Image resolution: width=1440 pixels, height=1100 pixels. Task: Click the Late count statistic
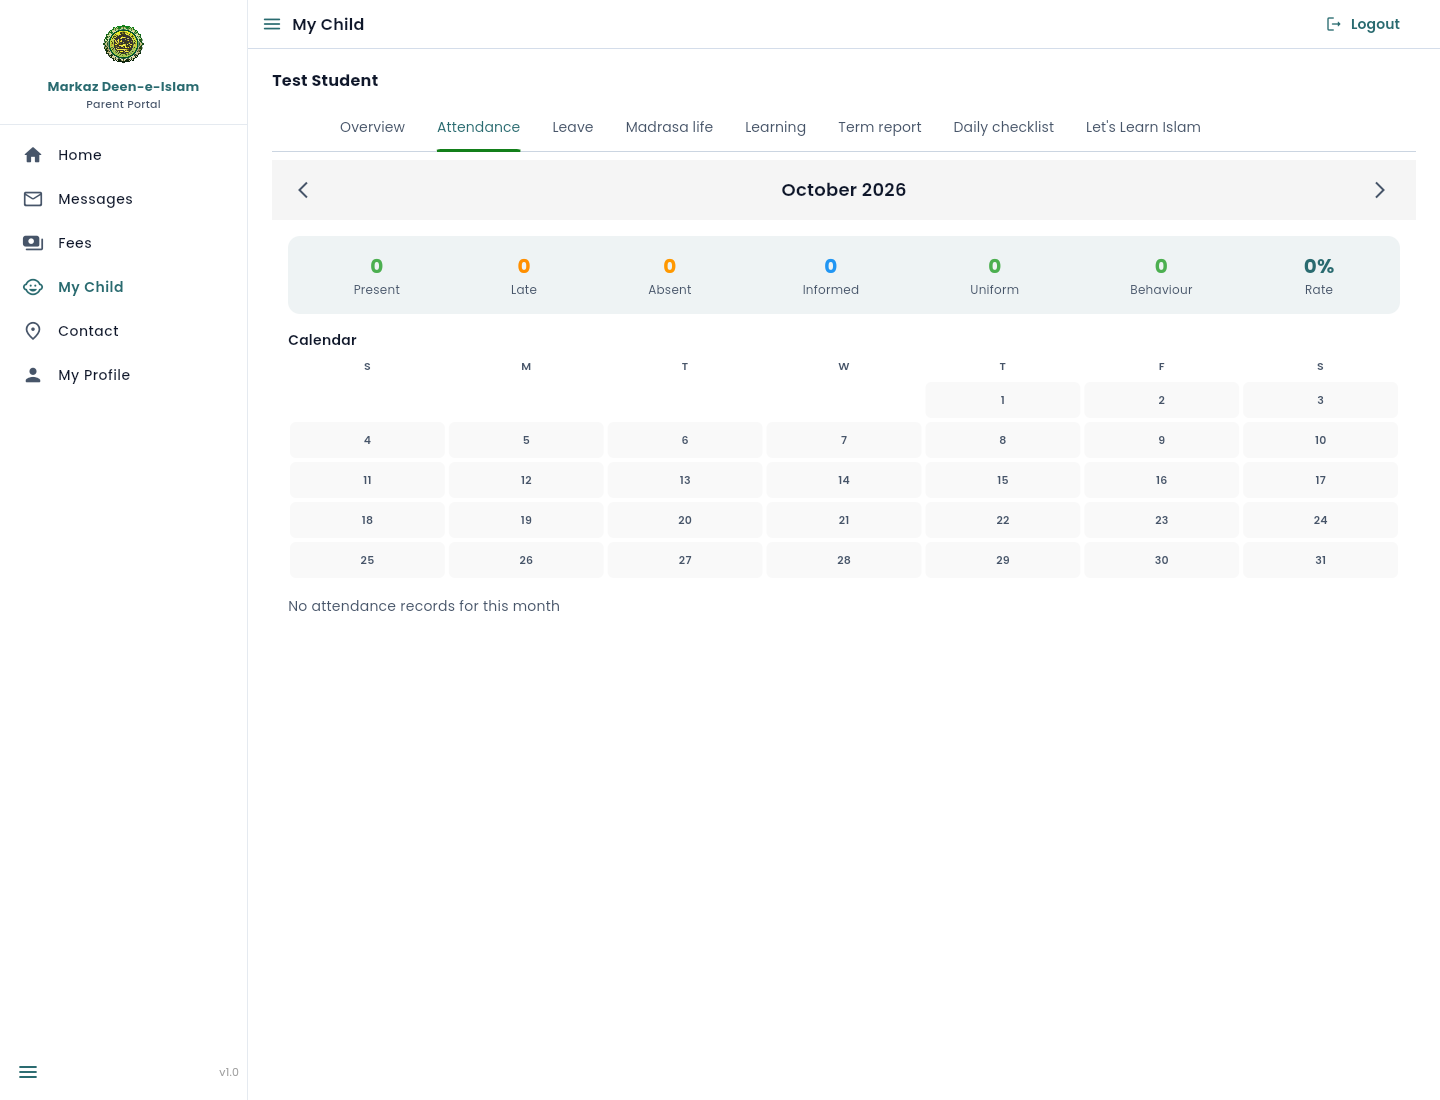click(524, 275)
